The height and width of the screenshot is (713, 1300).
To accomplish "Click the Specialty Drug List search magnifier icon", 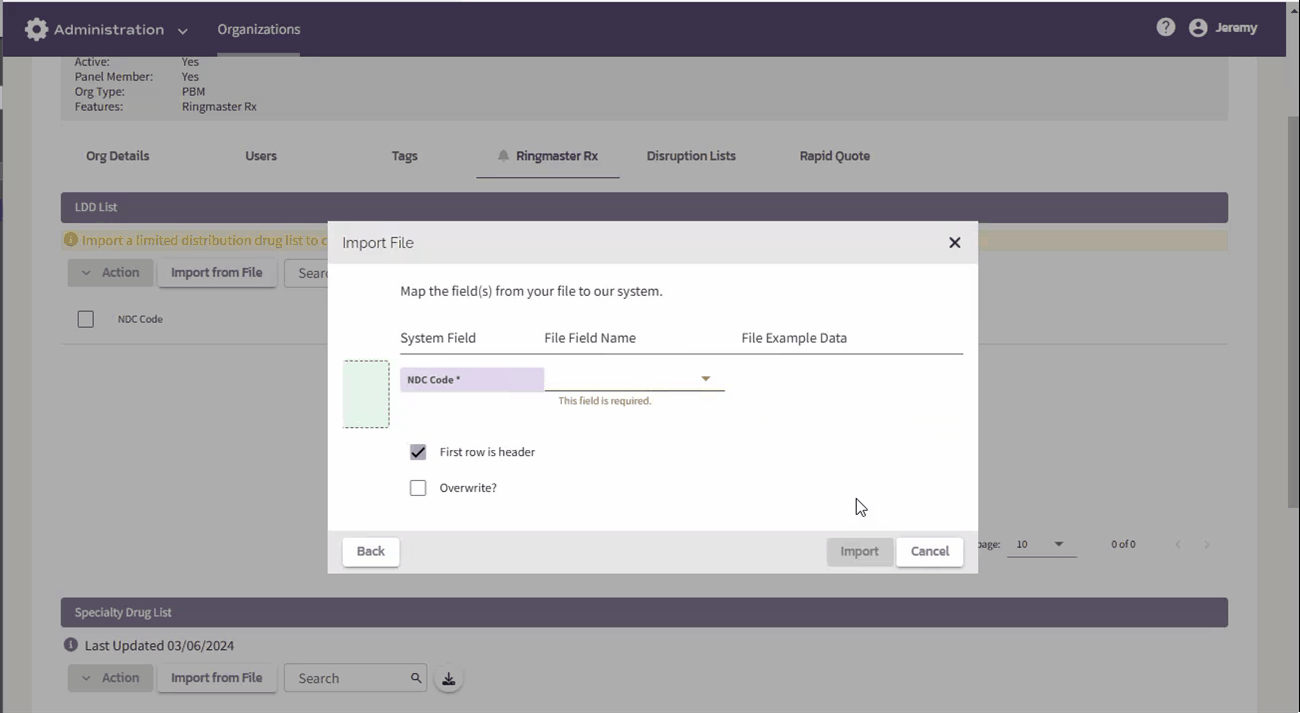I will [x=416, y=678].
